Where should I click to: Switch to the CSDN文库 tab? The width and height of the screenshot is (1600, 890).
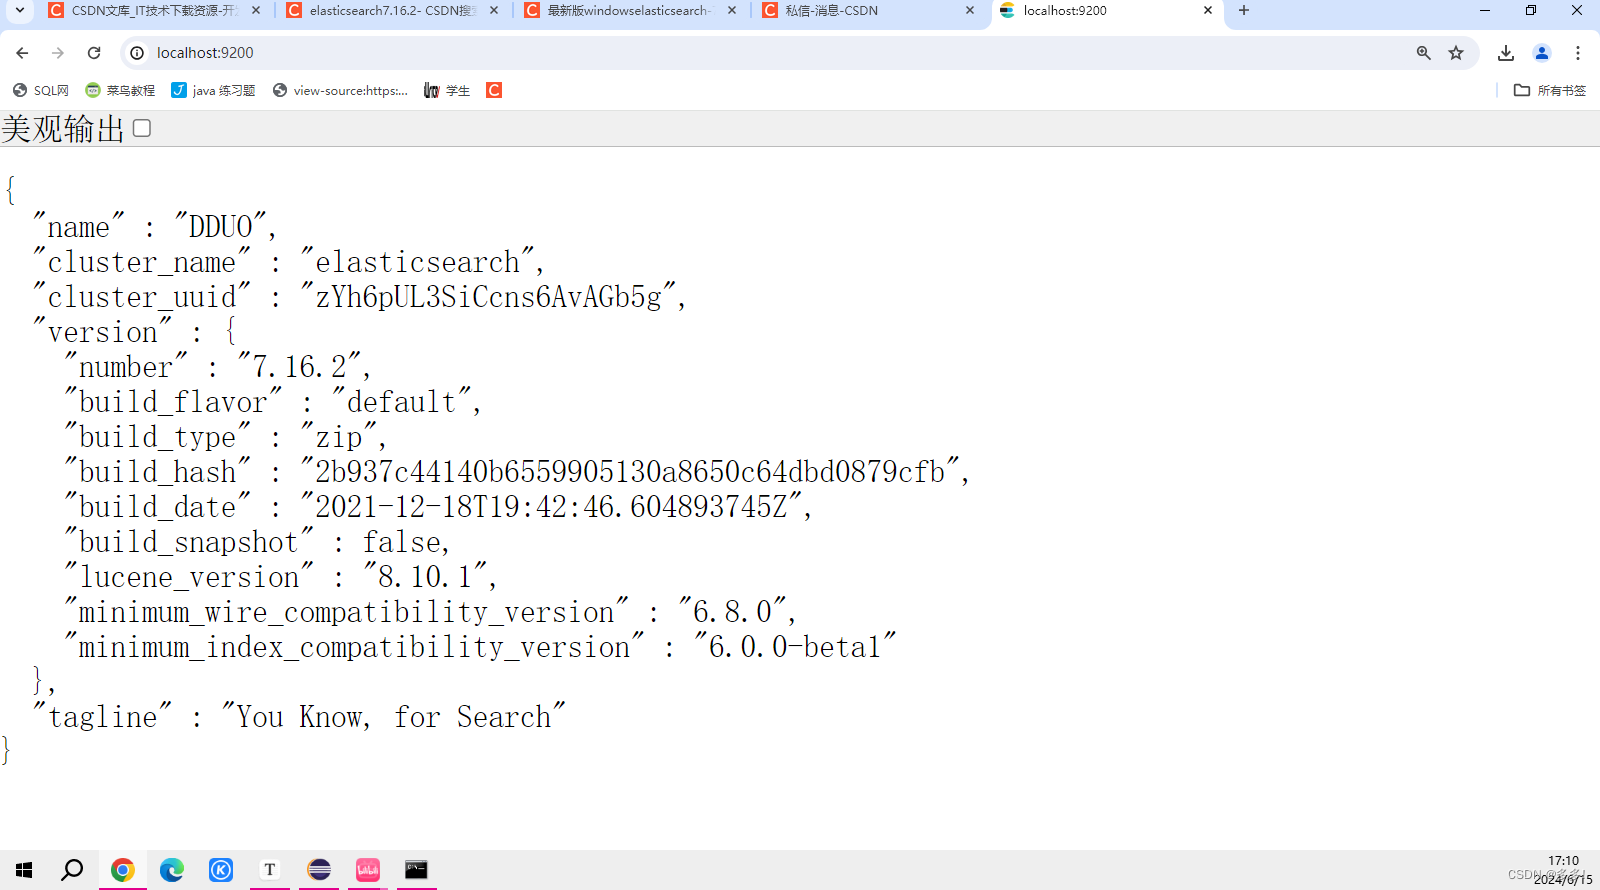(x=155, y=10)
